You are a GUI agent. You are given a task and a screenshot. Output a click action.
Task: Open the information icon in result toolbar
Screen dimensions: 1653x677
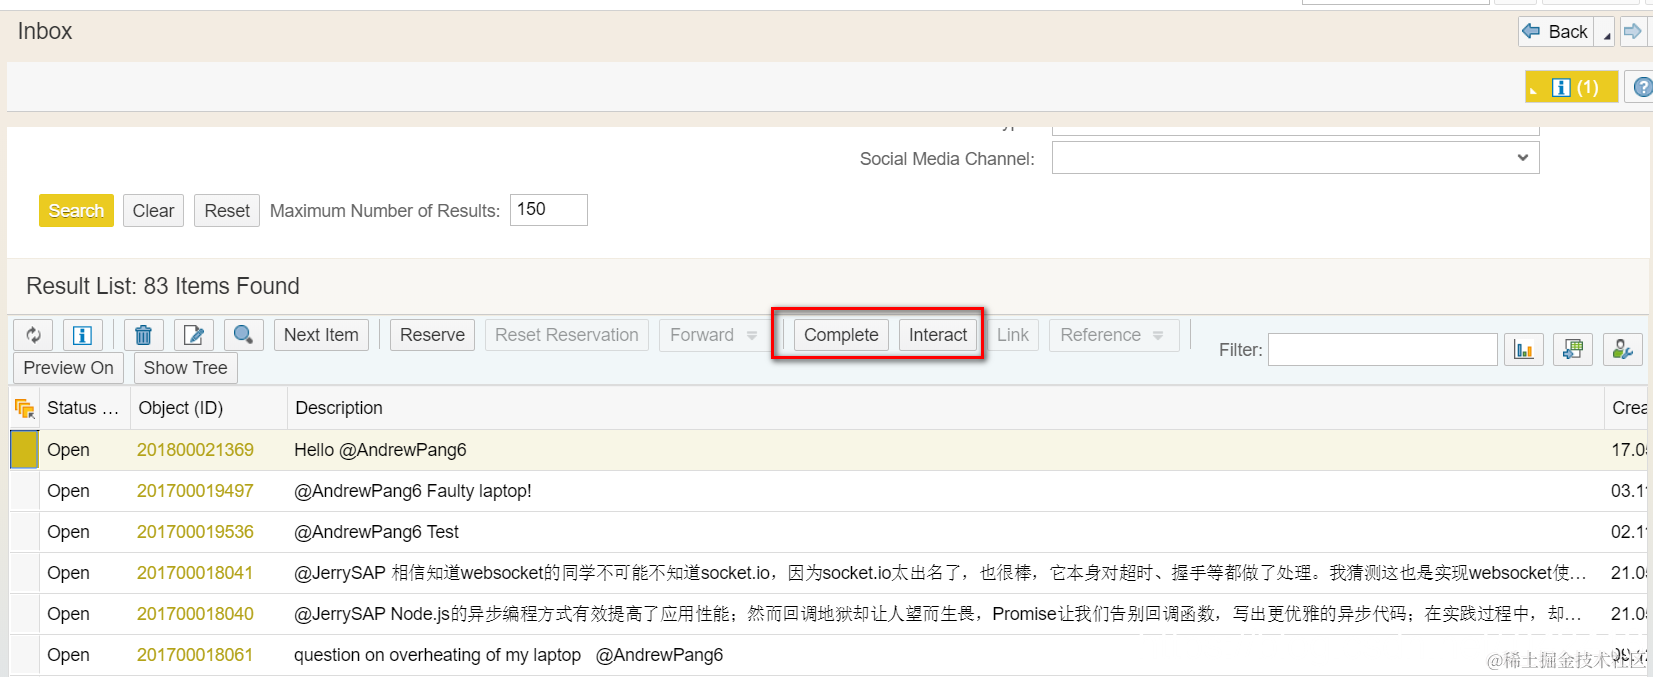click(x=83, y=335)
